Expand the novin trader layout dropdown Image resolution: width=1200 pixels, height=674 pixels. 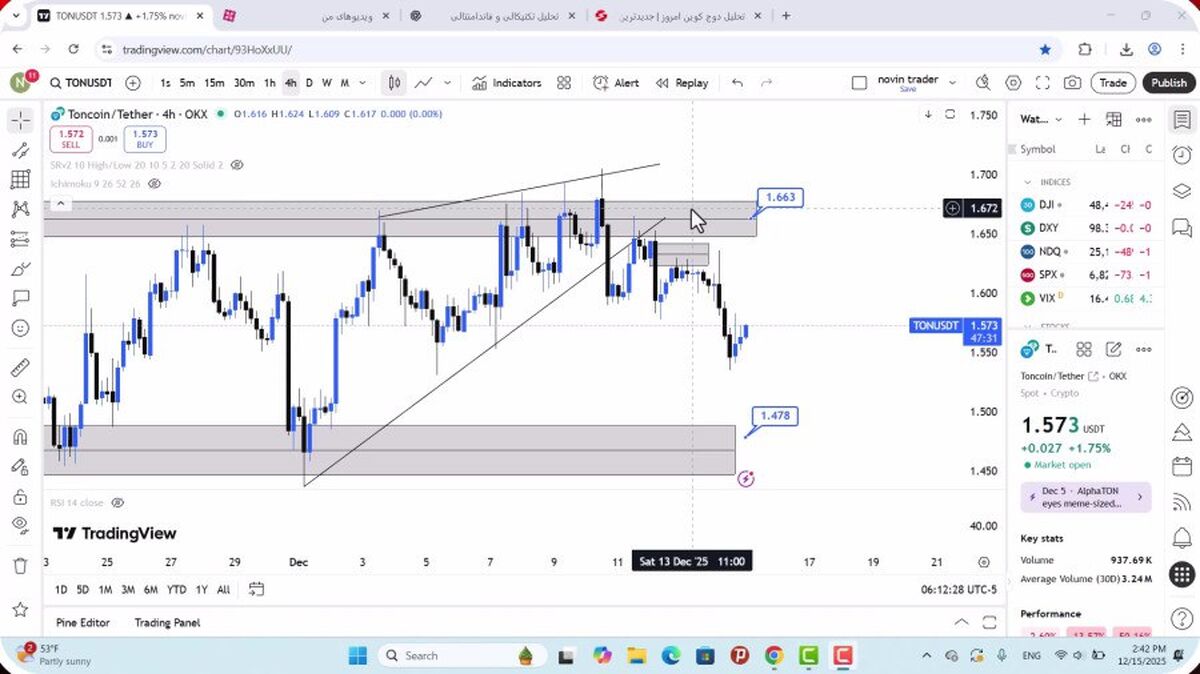pos(952,83)
